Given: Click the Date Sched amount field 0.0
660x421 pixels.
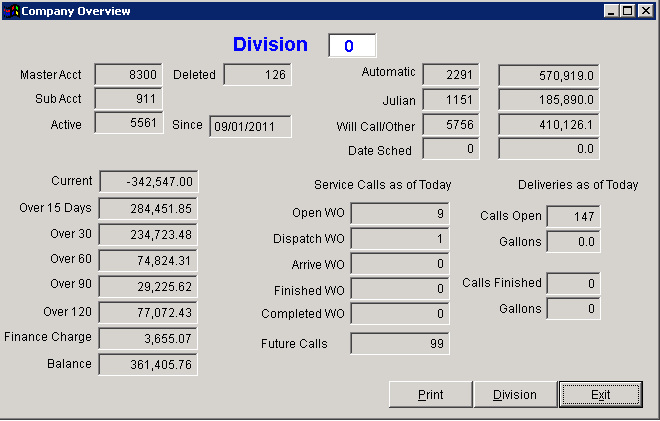Looking at the screenshot, I should (548, 149).
